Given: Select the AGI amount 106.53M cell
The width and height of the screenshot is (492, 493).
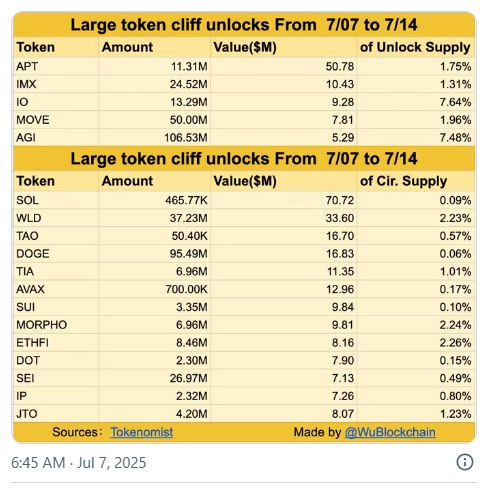Looking at the screenshot, I should pos(154,137).
